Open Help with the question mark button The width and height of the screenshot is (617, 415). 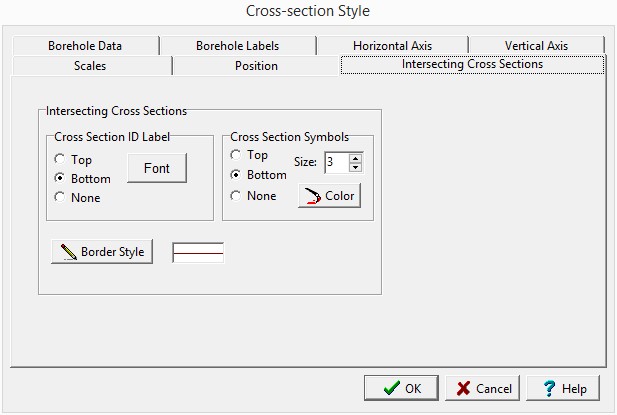pos(563,388)
